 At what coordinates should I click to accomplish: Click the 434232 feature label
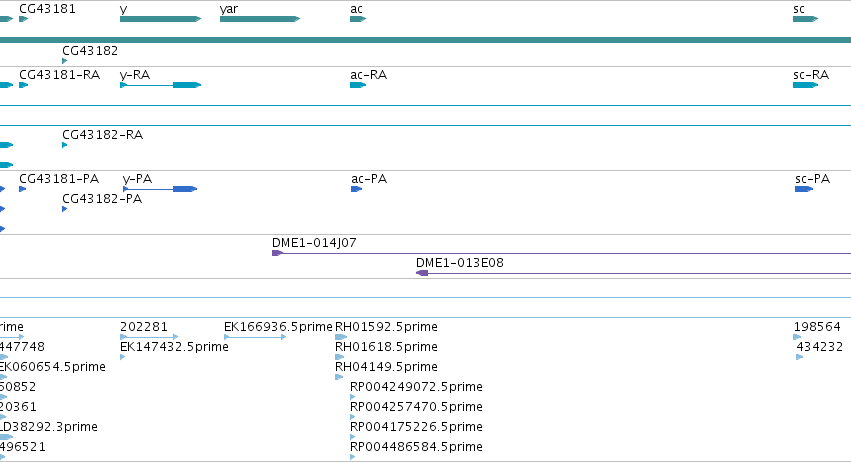(820, 346)
